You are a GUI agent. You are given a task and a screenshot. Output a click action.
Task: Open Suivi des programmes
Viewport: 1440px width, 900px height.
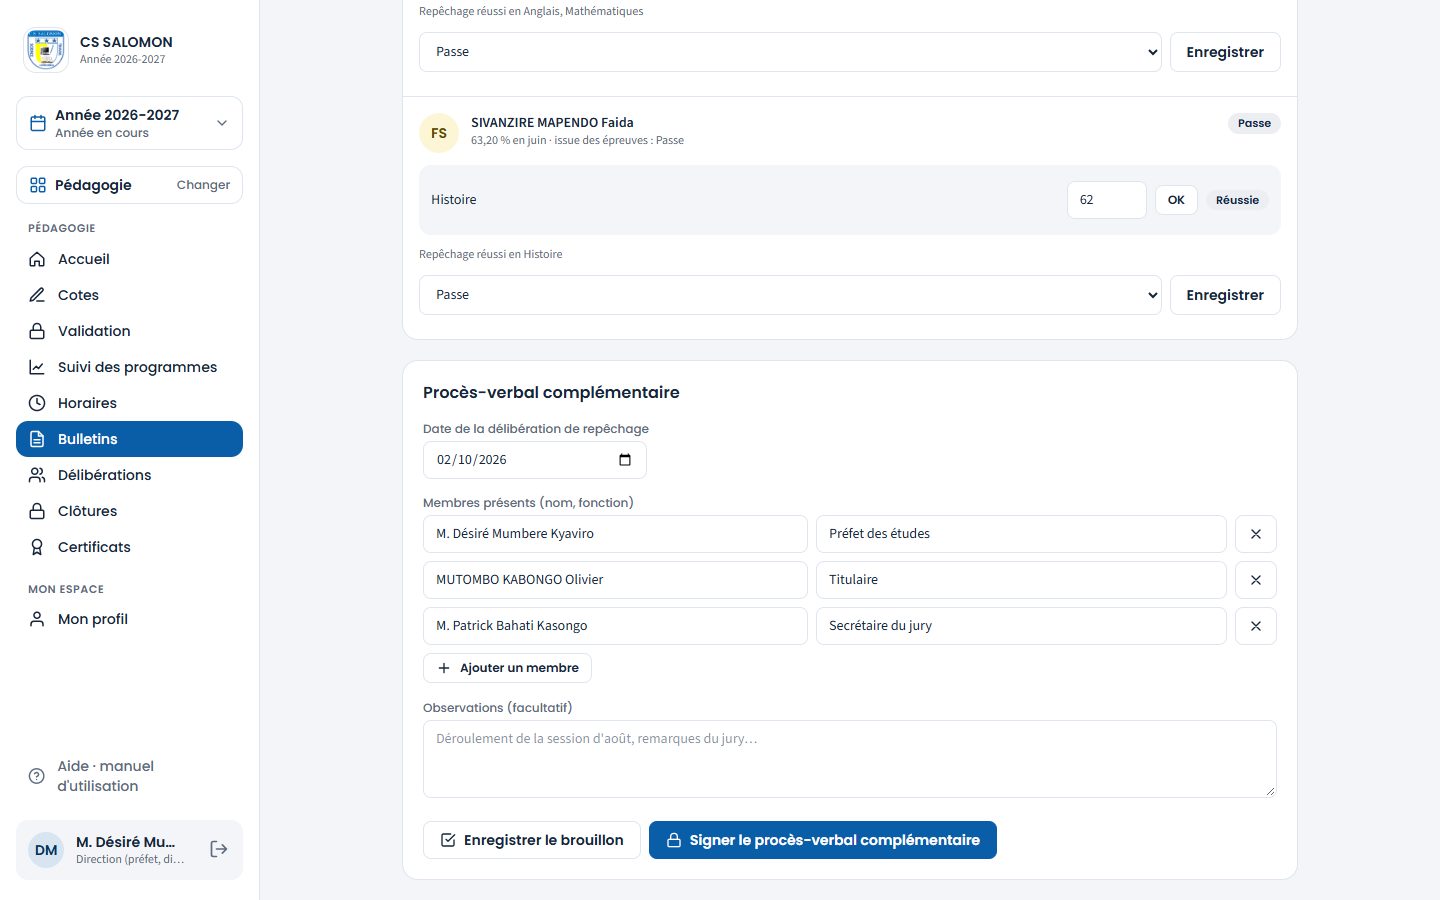[x=129, y=367]
